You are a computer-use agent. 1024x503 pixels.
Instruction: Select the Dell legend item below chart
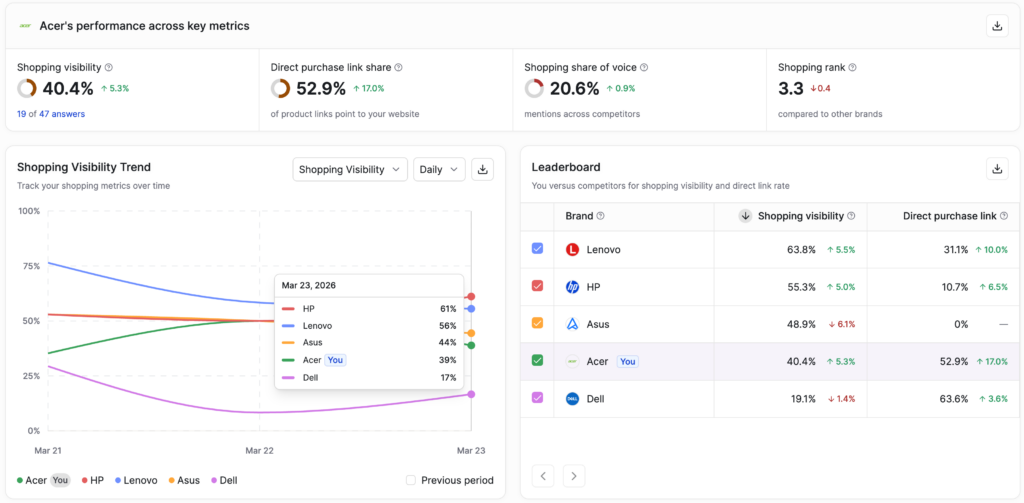pyautogui.click(x=223, y=480)
